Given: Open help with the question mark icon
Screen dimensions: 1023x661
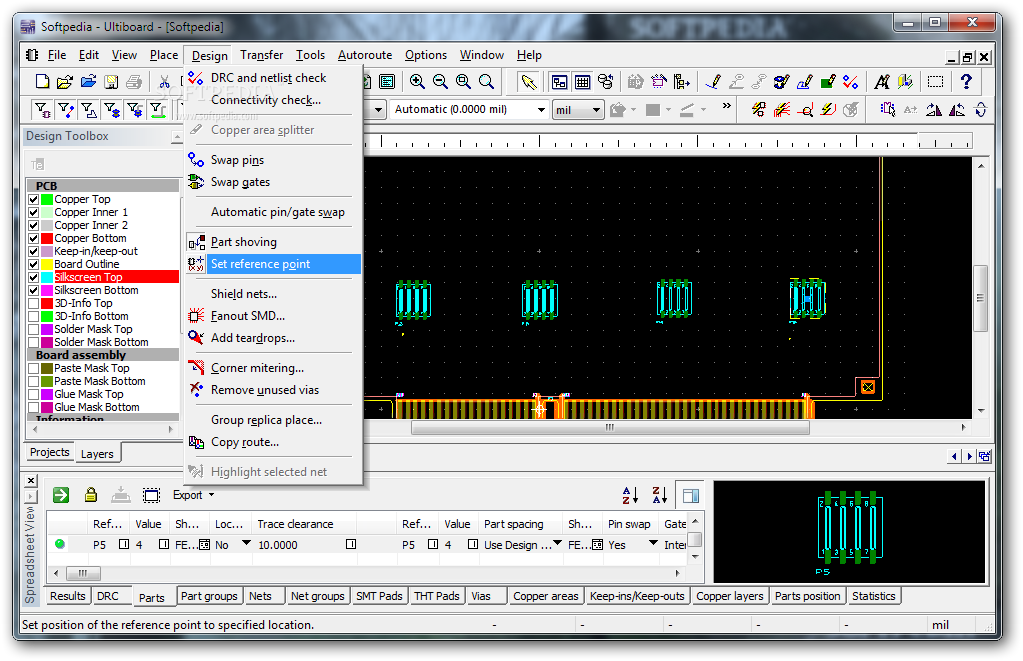Looking at the screenshot, I should 966,82.
